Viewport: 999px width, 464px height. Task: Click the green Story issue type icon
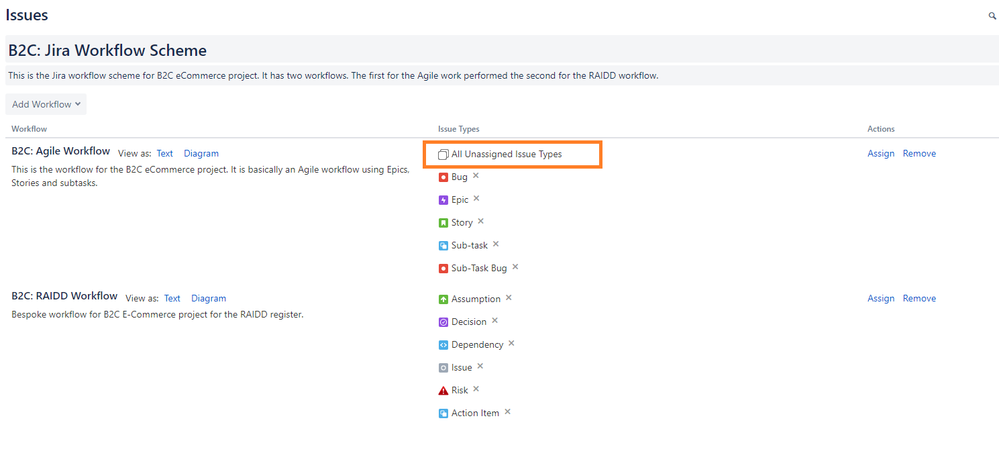443,223
